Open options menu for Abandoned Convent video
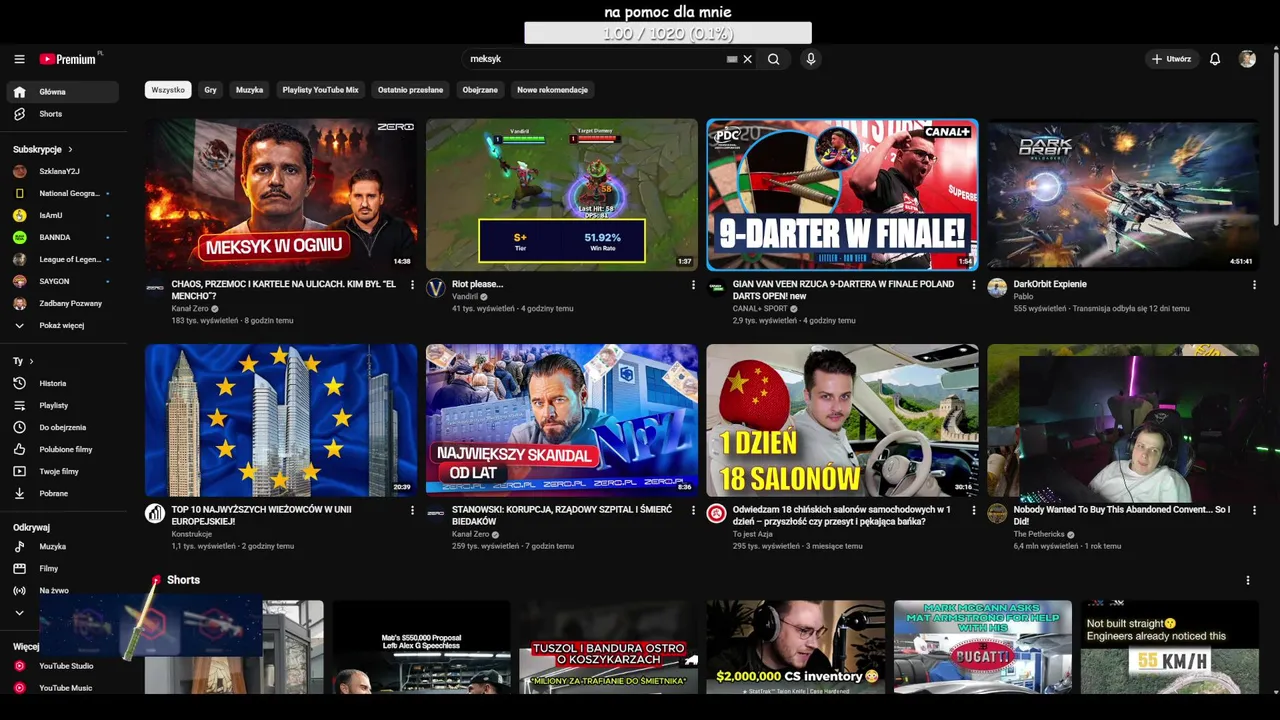This screenshot has width=1280, height=720. (1254, 510)
